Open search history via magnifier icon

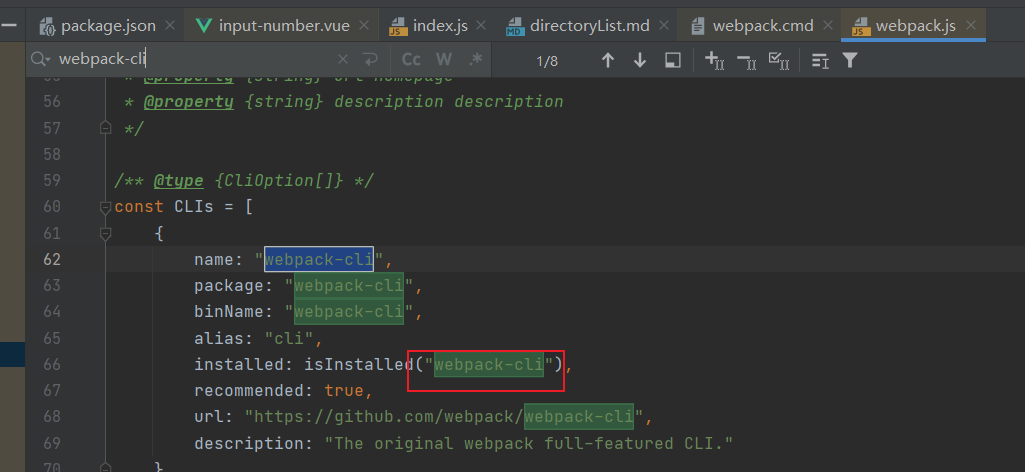[40, 59]
